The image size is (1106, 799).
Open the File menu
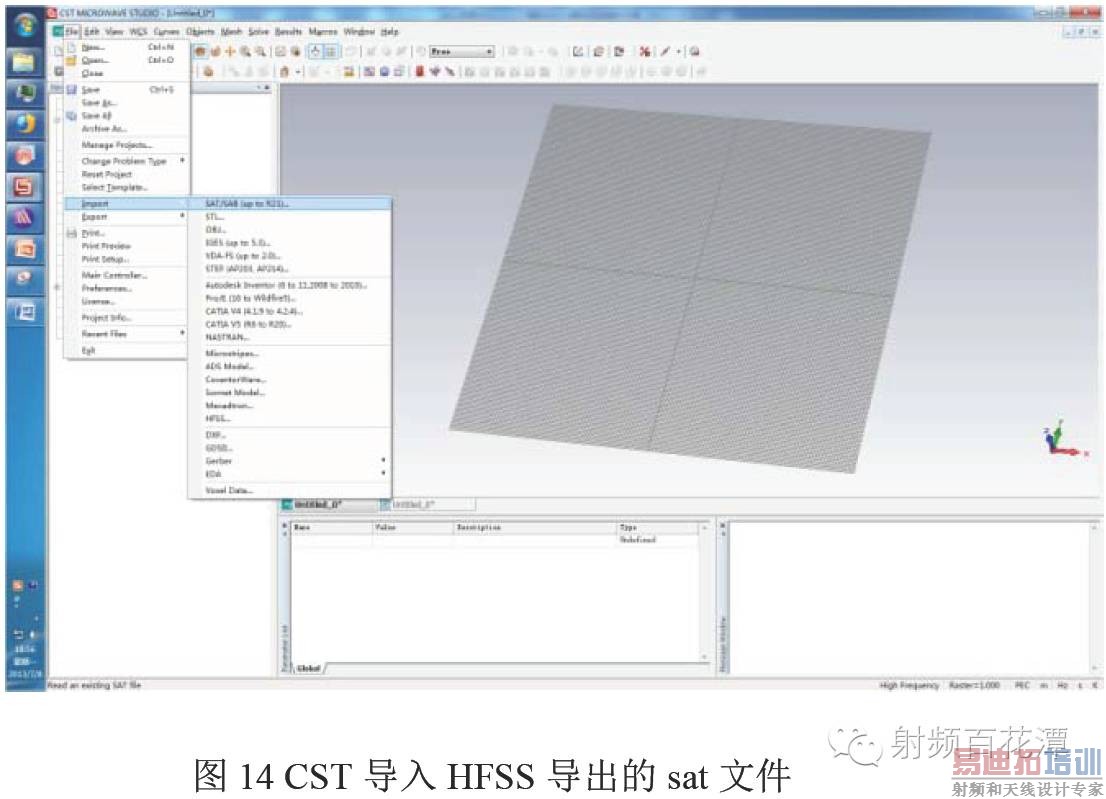(x=72, y=32)
